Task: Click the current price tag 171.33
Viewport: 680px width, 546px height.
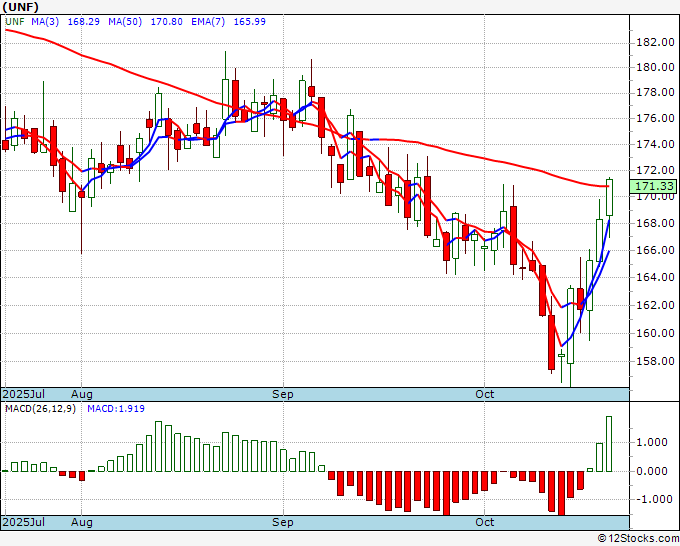Action: coord(654,186)
